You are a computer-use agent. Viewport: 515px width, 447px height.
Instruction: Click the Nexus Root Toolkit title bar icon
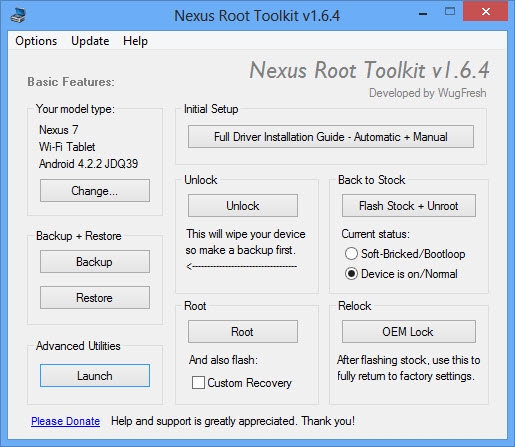point(18,15)
